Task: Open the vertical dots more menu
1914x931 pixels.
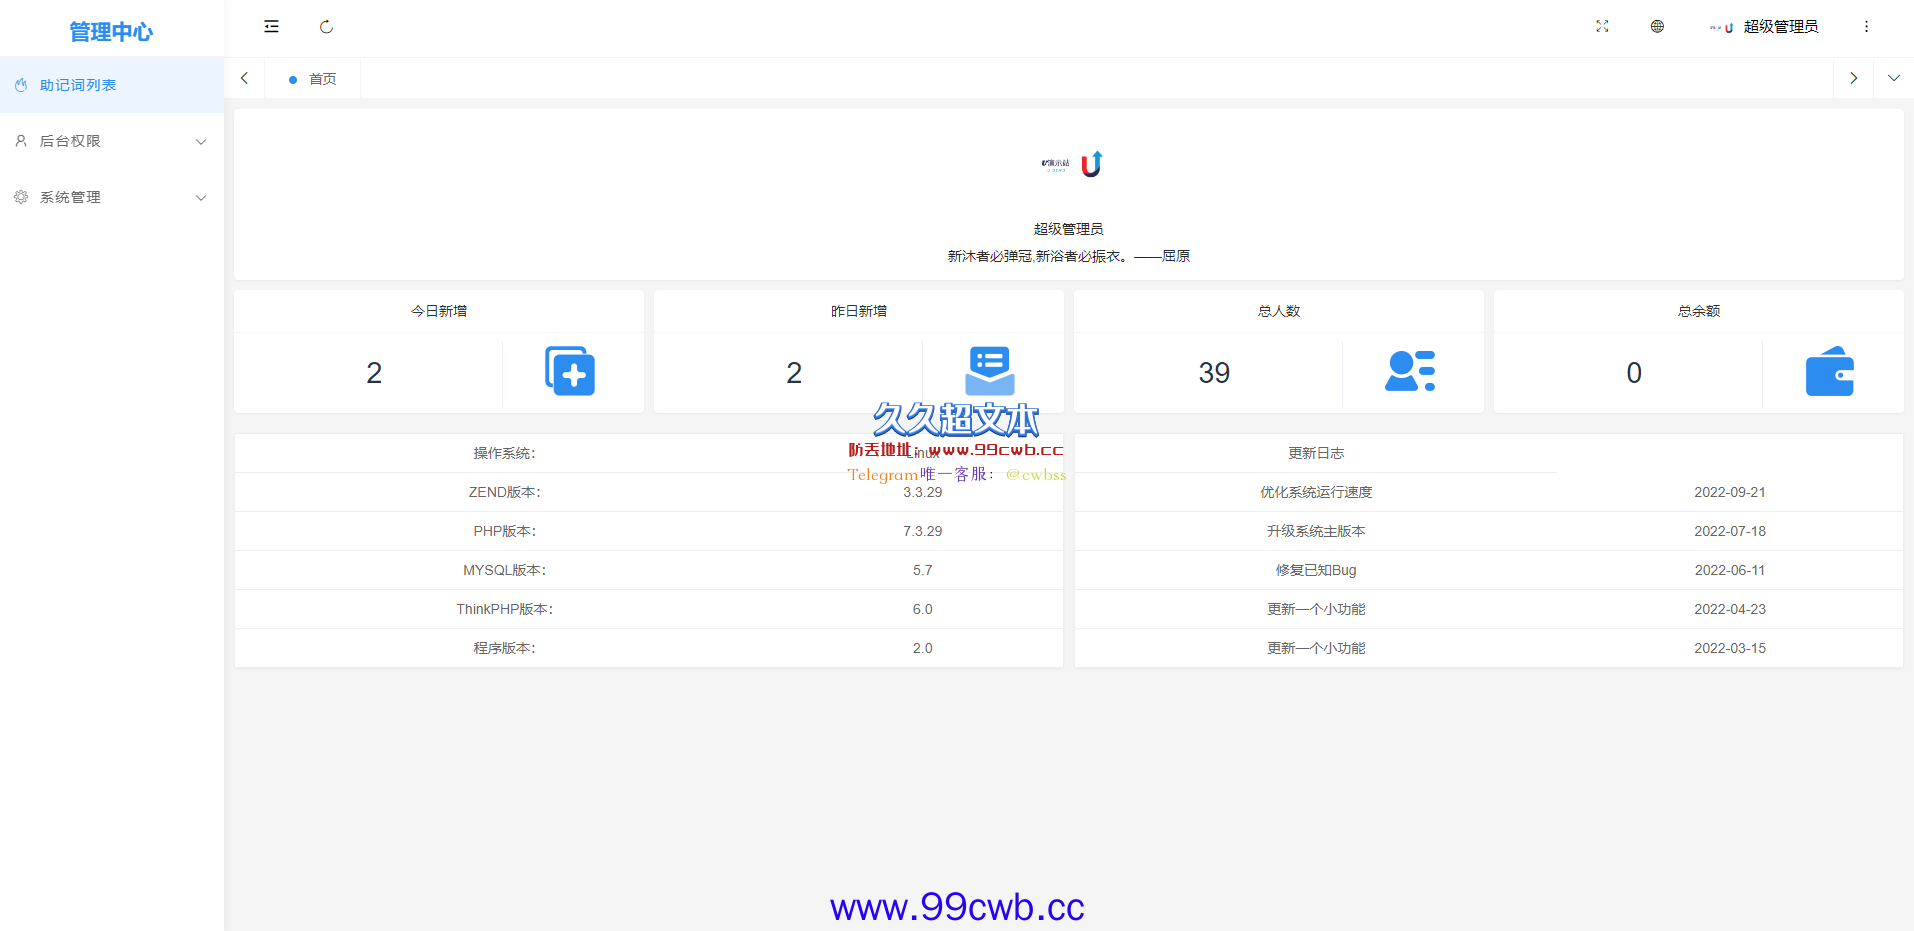Action: pyautogui.click(x=1866, y=27)
